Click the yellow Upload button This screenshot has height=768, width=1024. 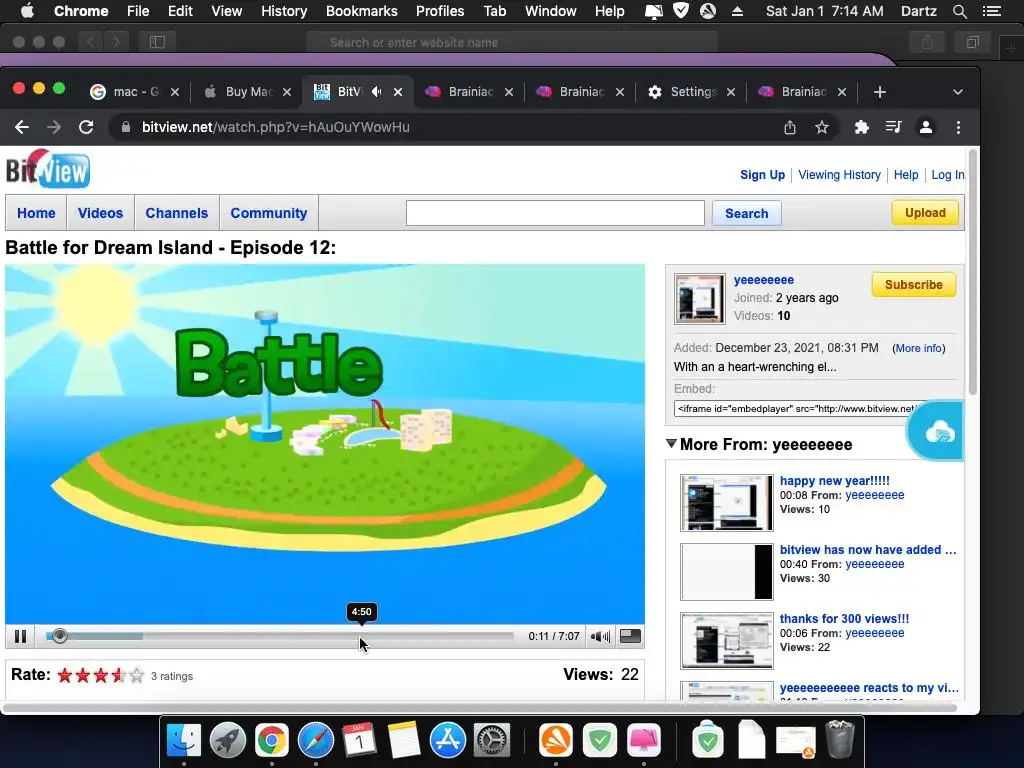925,213
